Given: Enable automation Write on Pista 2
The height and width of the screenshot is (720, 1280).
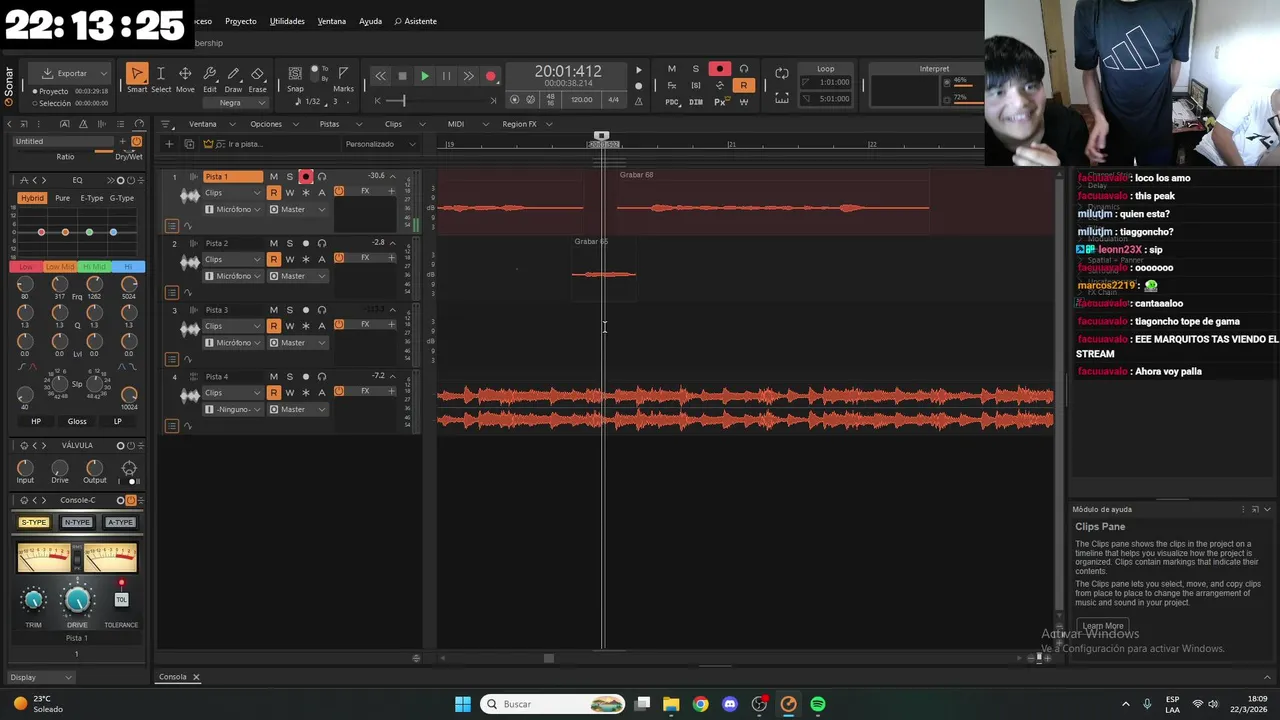Looking at the screenshot, I should coord(290,259).
